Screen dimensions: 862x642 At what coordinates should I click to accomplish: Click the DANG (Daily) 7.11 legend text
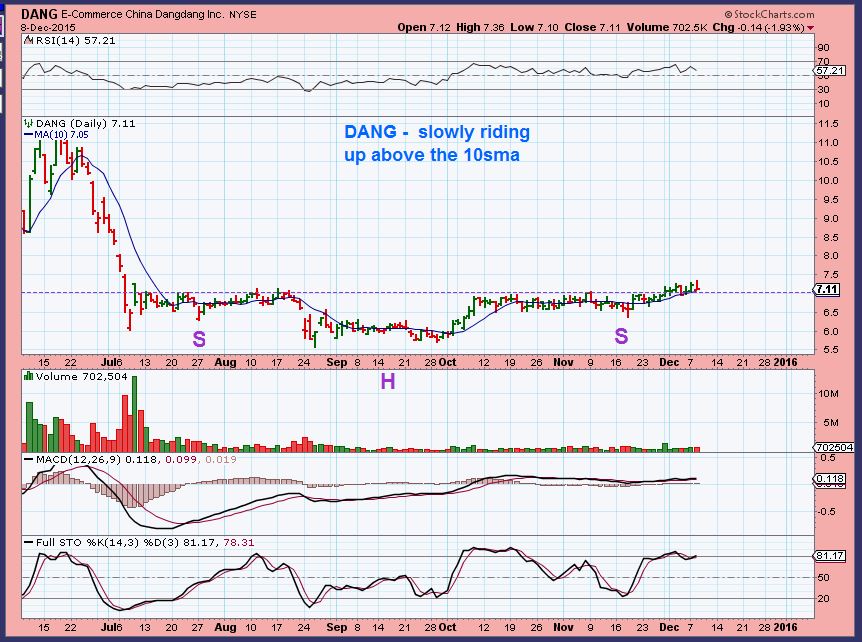(85, 123)
